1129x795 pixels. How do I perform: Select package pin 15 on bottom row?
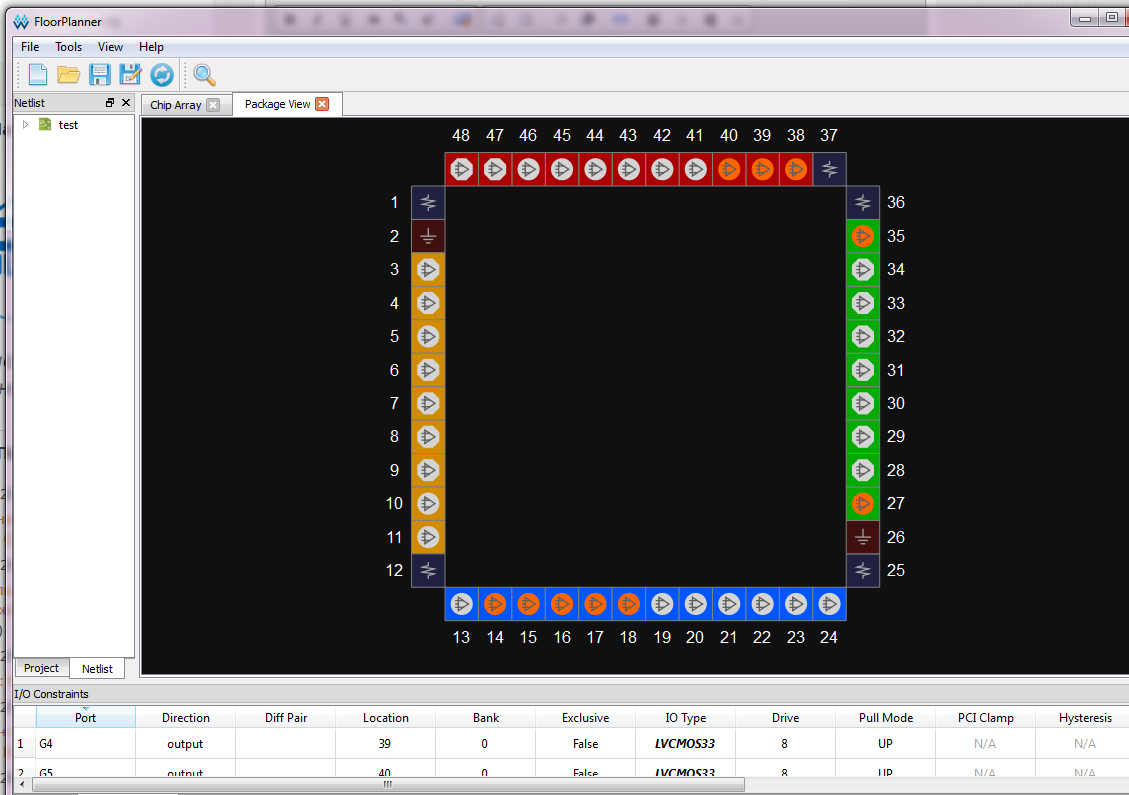pos(528,604)
